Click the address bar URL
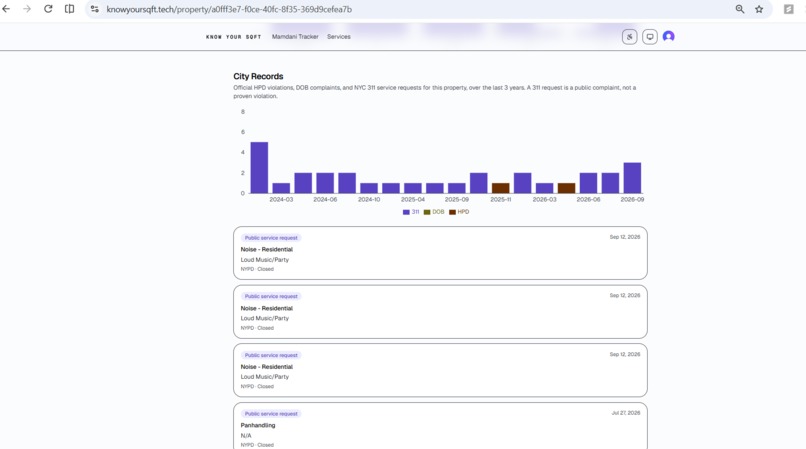Viewport: 806px width, 449px height. [x=229, y=9]
